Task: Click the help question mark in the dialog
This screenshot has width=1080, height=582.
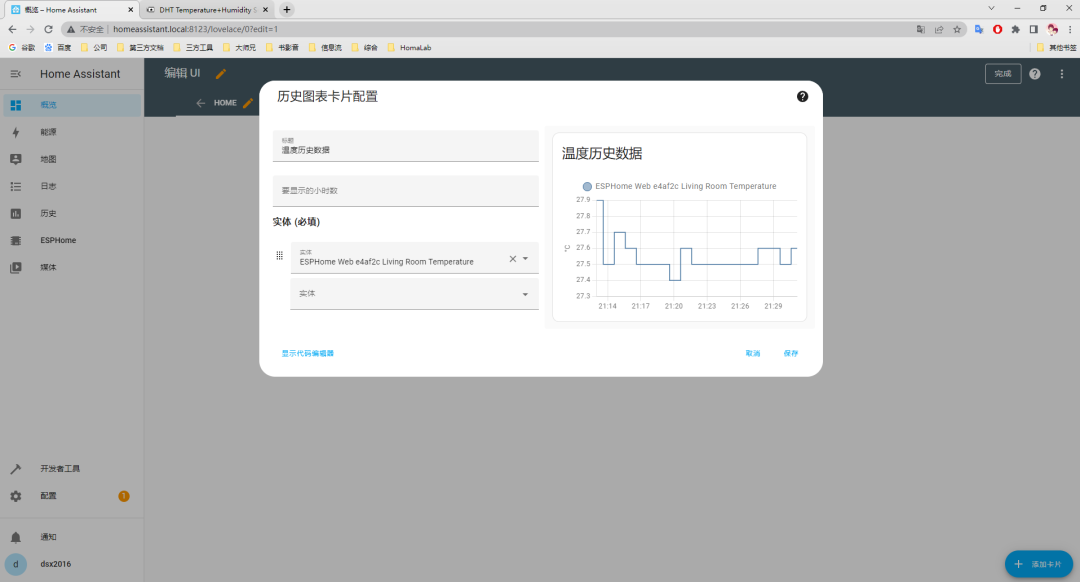Action: (x=801, y=96)
